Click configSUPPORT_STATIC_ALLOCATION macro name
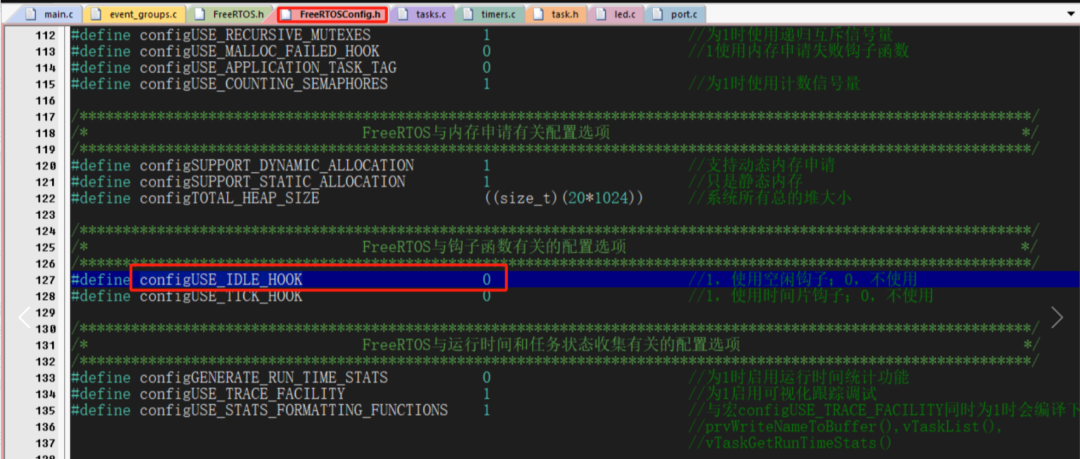Image resolution: width=1080 pixels, height=459 pixels. click(272, 182)
